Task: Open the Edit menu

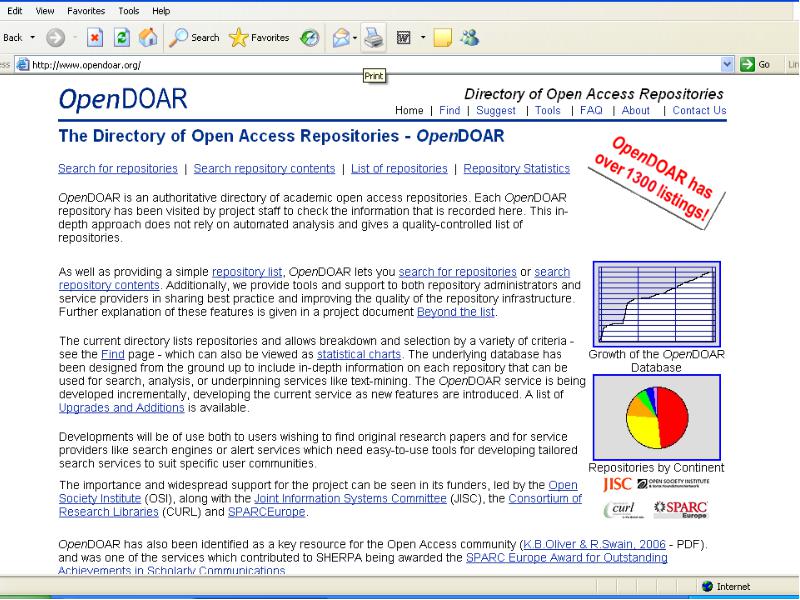Action: click(15, 11)
